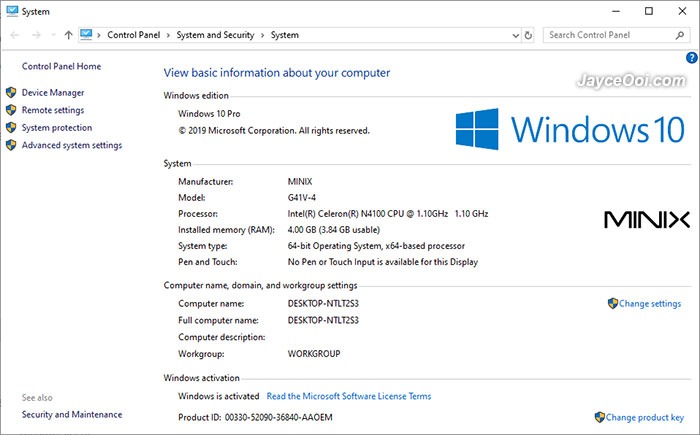Expand chevron after Control Panel breadcrumb

(168, 35)
